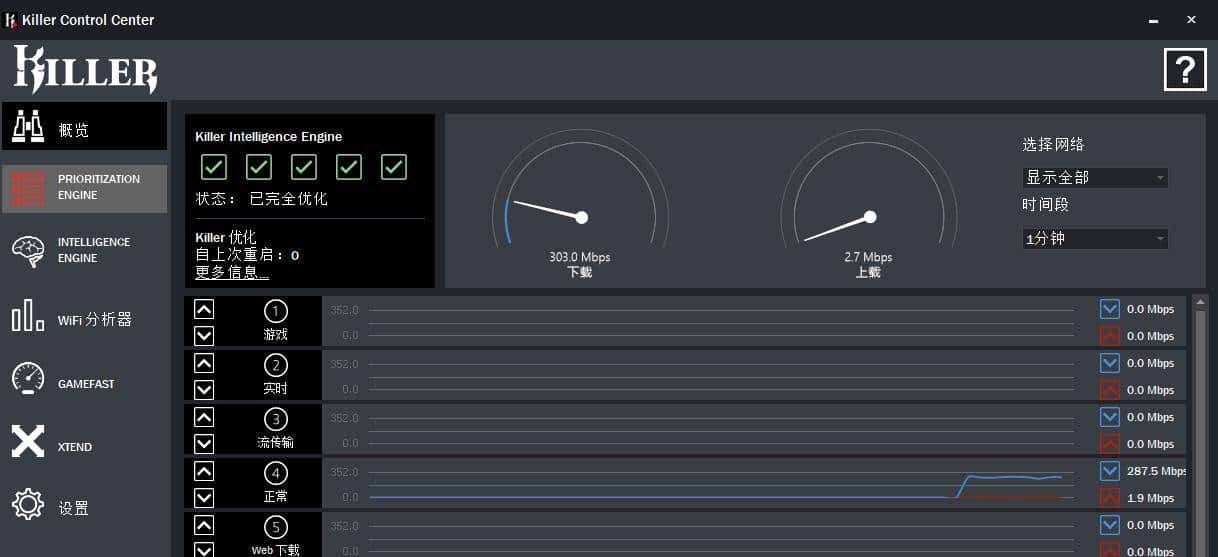Click the priority 4 circle for 正常
Screen dimensions: 1218x557
276,473
